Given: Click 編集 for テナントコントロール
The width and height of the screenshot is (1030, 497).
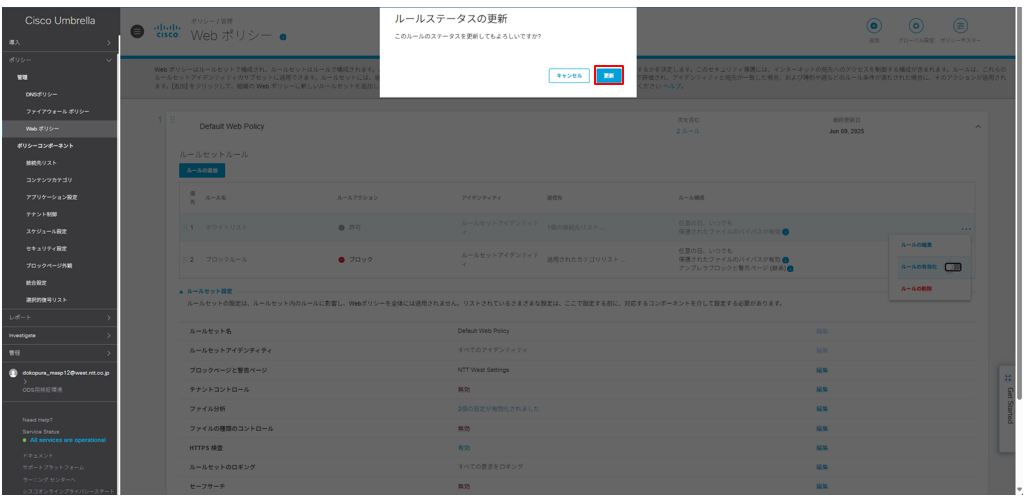Looking at the screenshot, I should [822, 390].
